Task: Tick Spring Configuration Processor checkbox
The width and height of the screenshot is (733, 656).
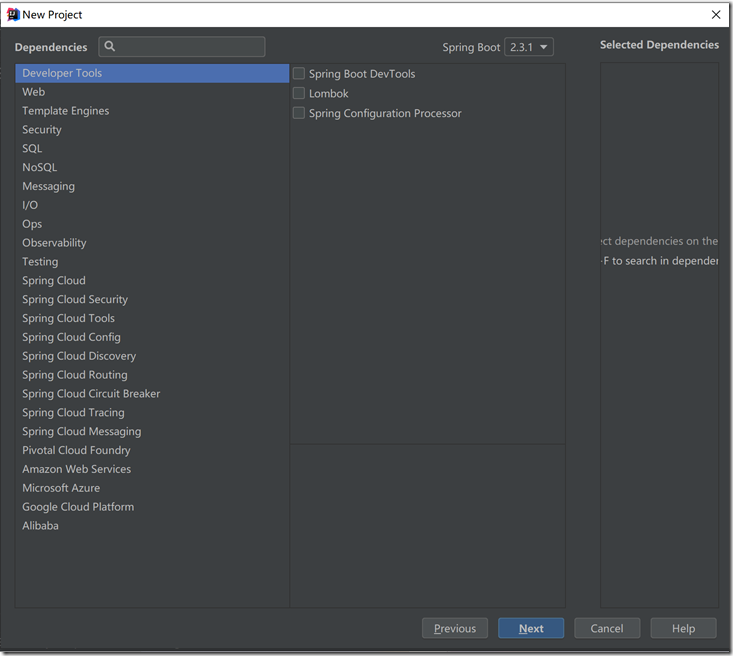Action: [299, 113]
